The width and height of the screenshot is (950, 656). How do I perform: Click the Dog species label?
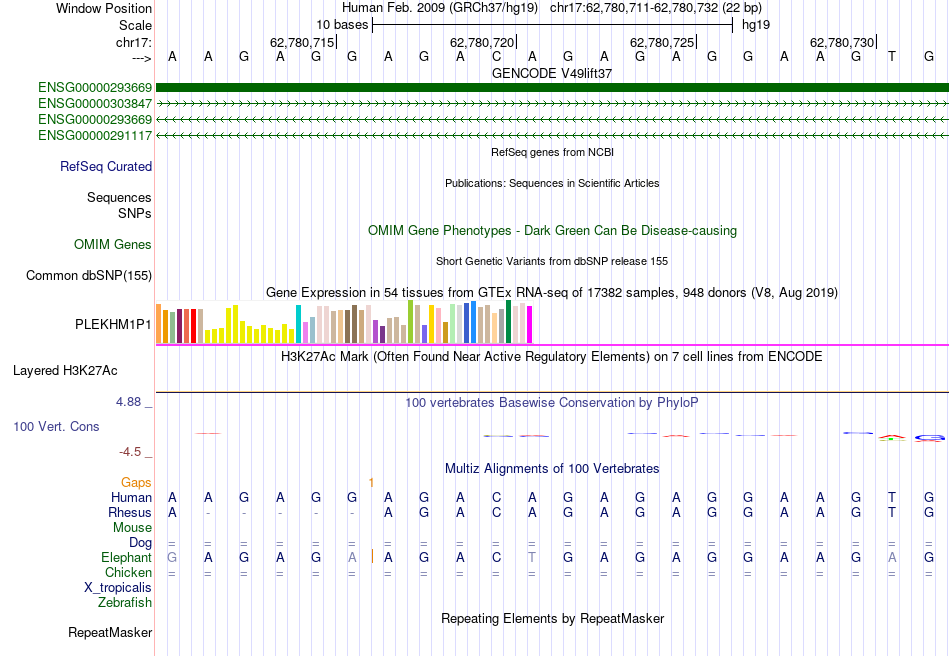[140, 543]
